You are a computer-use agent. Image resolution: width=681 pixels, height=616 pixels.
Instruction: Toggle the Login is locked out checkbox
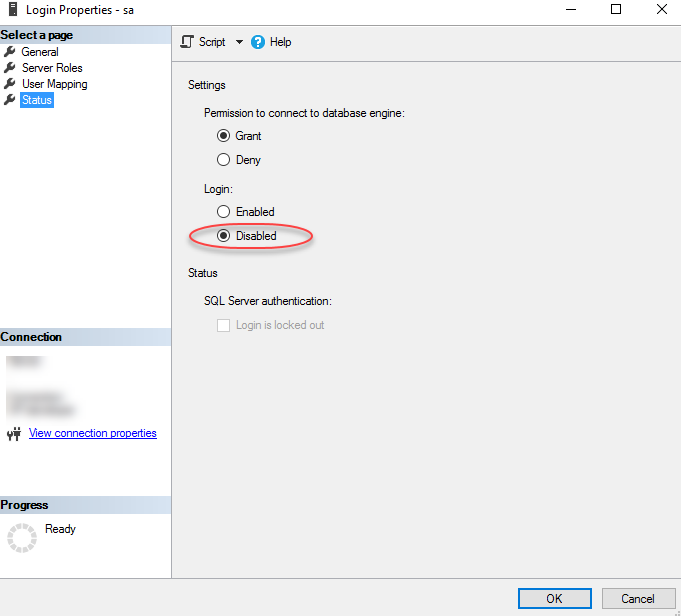pyautogui.click(x=223, y=325)
